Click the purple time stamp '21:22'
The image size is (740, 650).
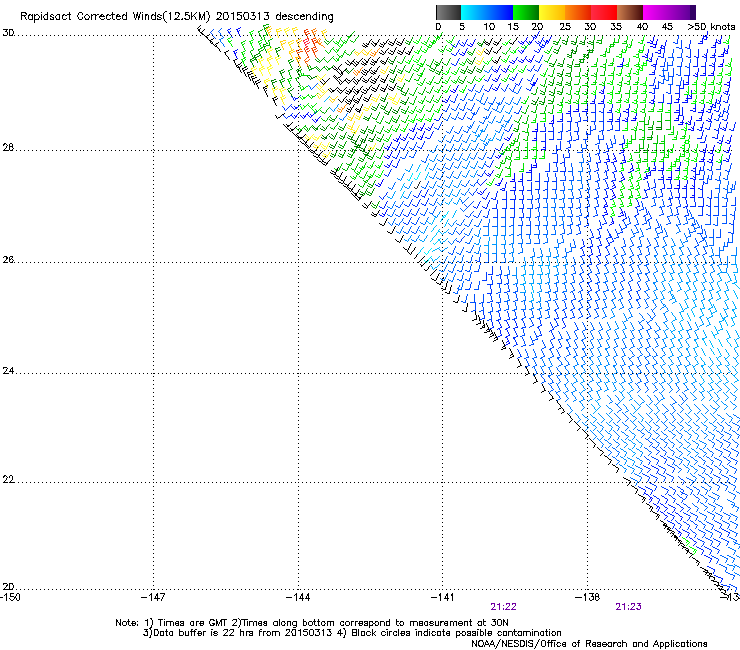point(503,607)
